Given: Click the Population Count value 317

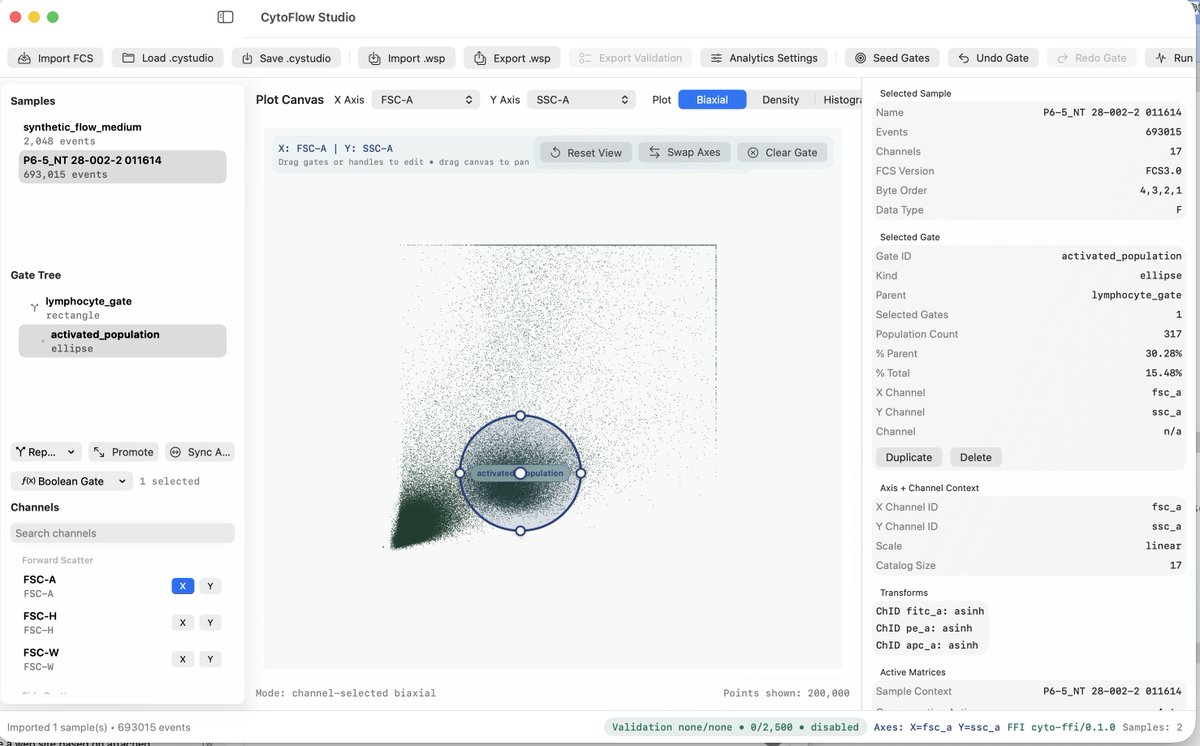Looking at the screenshot, I should coord(1172,334).
